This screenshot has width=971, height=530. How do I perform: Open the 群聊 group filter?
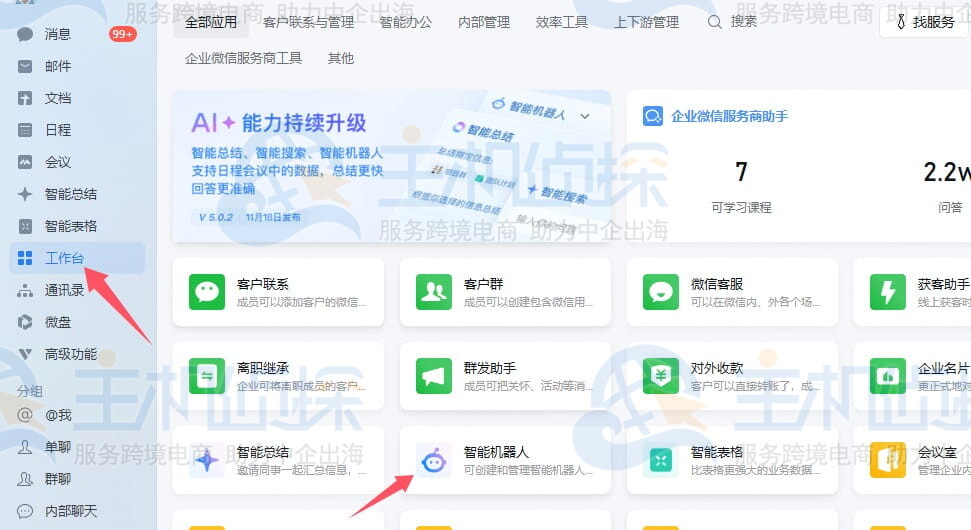(x=58, y=479)
